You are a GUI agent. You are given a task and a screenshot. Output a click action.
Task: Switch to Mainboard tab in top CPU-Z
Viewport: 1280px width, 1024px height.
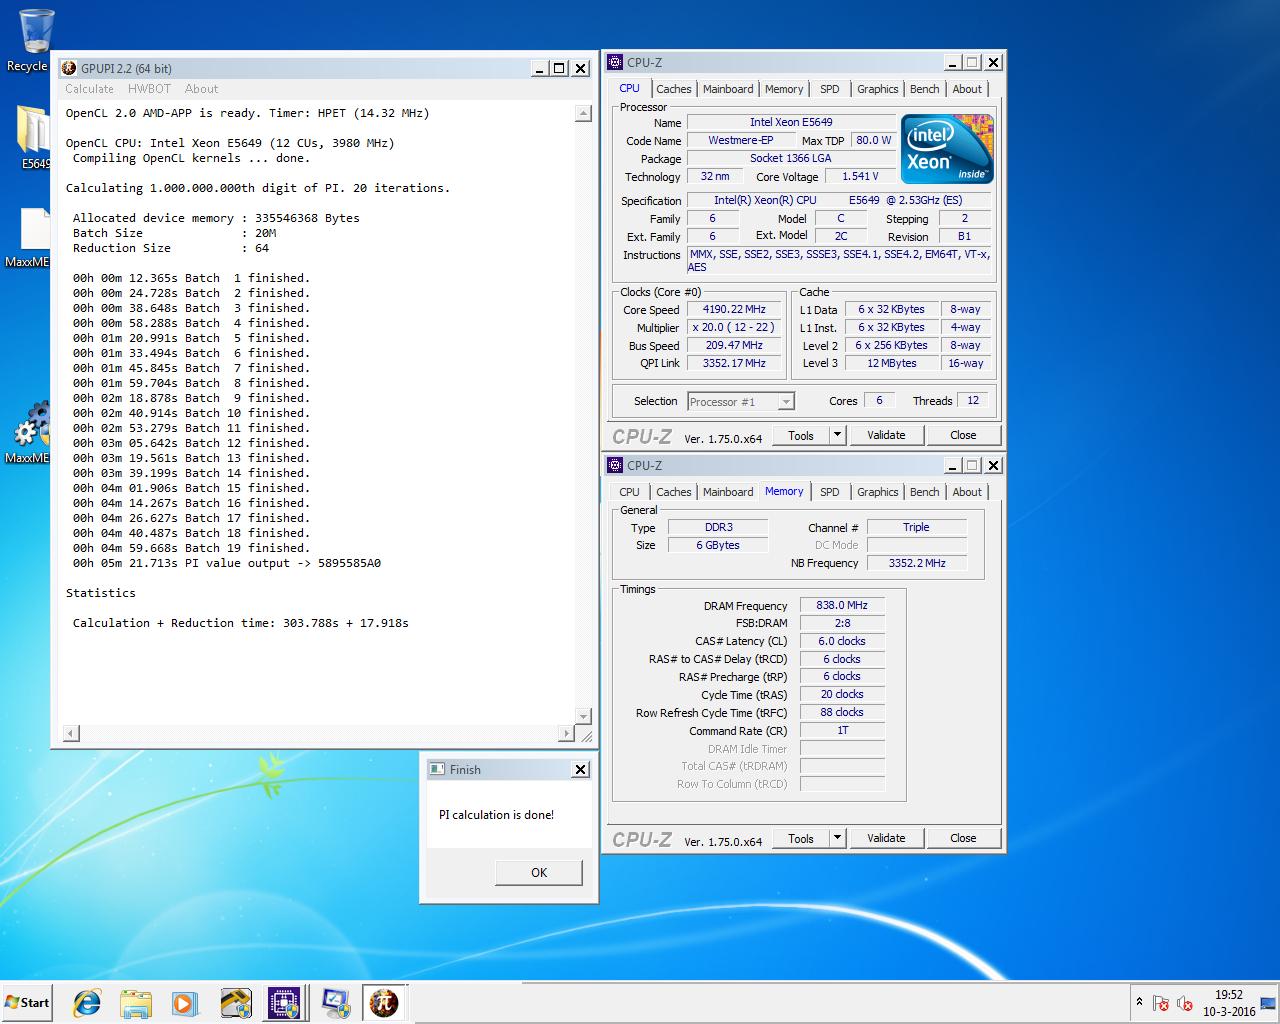(x=728, y=89)
